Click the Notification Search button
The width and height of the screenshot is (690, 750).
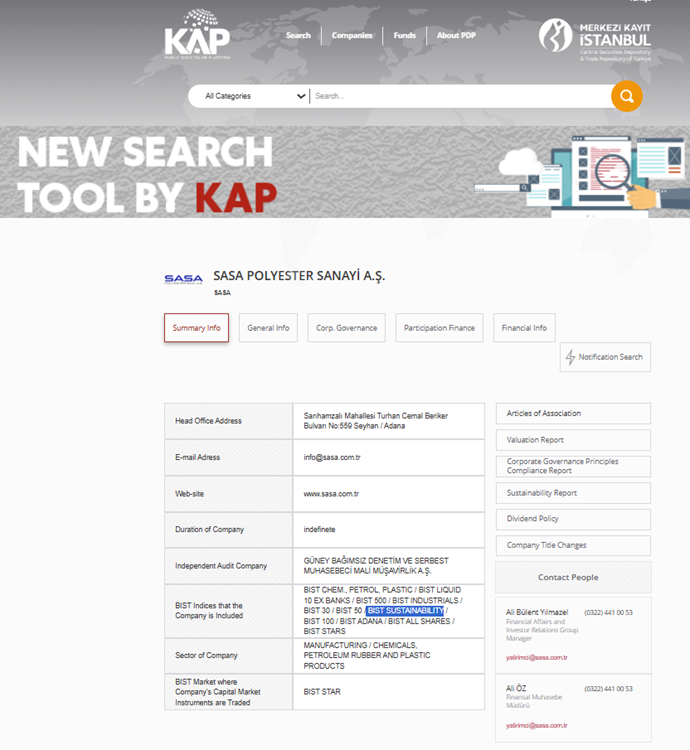point(605,357)
